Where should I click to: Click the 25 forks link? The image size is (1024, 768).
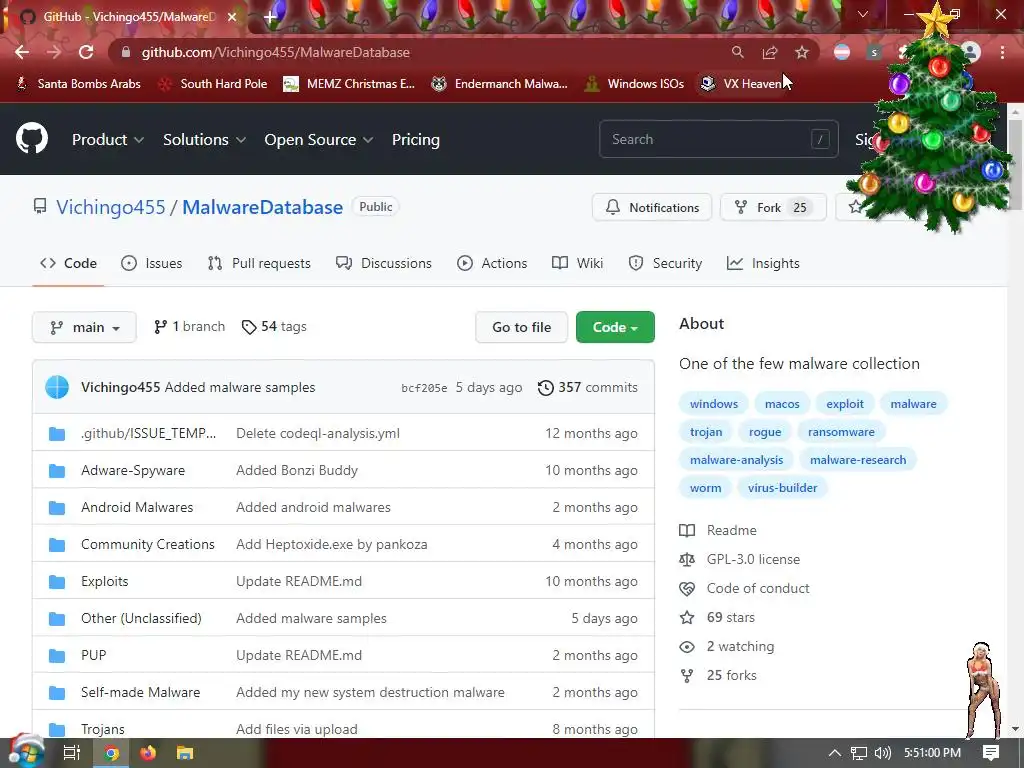(718, 675)
